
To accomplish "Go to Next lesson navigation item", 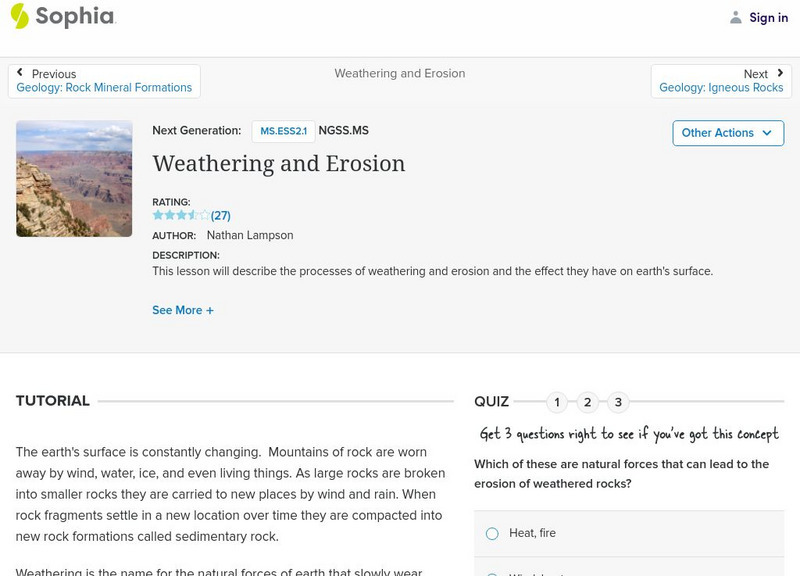I will point(756,73).
